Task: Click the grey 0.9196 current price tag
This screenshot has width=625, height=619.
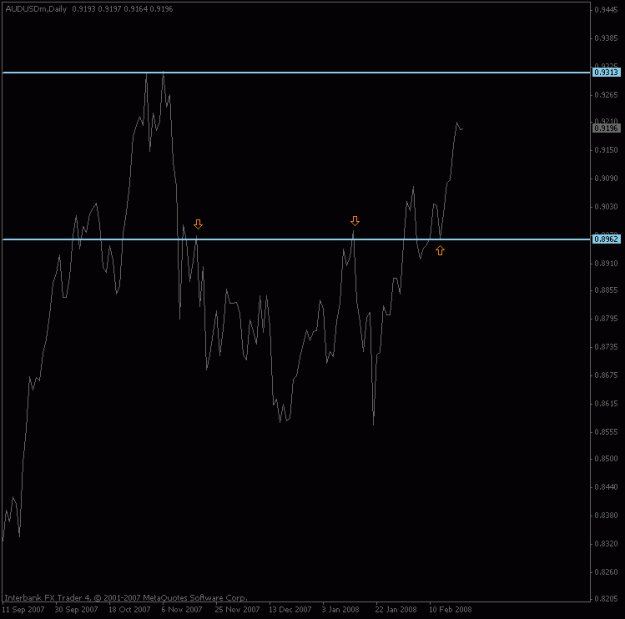Action: coord(606,128)
